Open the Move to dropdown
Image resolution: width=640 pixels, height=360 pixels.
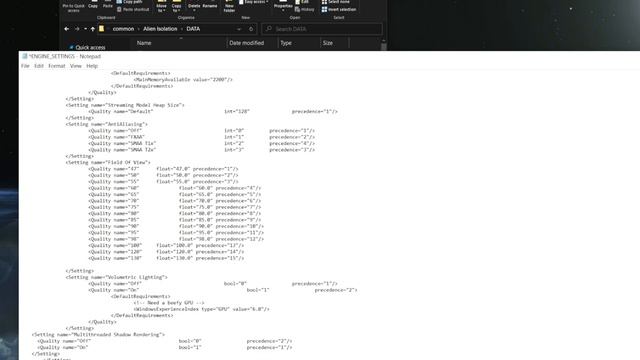click(x=162, y=6)
